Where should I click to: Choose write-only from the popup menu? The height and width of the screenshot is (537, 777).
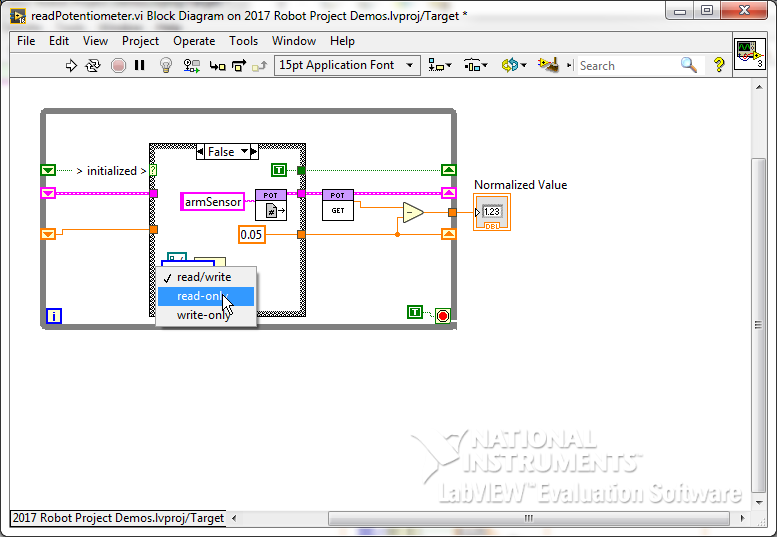click(x=204, y=315)
